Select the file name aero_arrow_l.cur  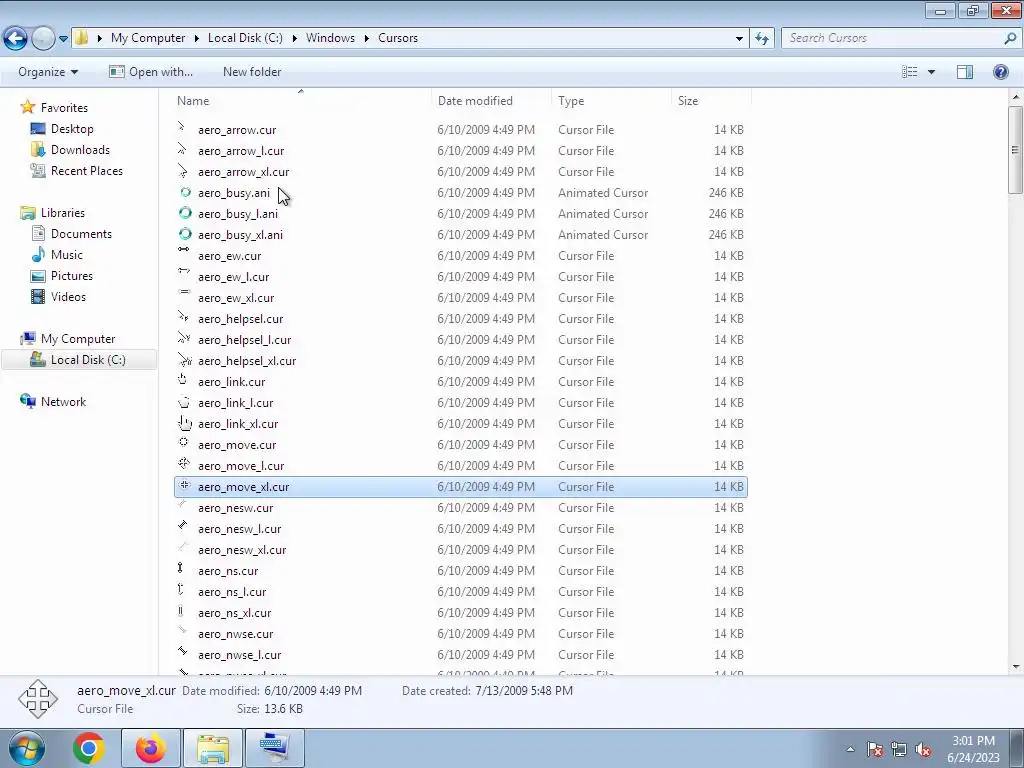(x=241, y=151)
